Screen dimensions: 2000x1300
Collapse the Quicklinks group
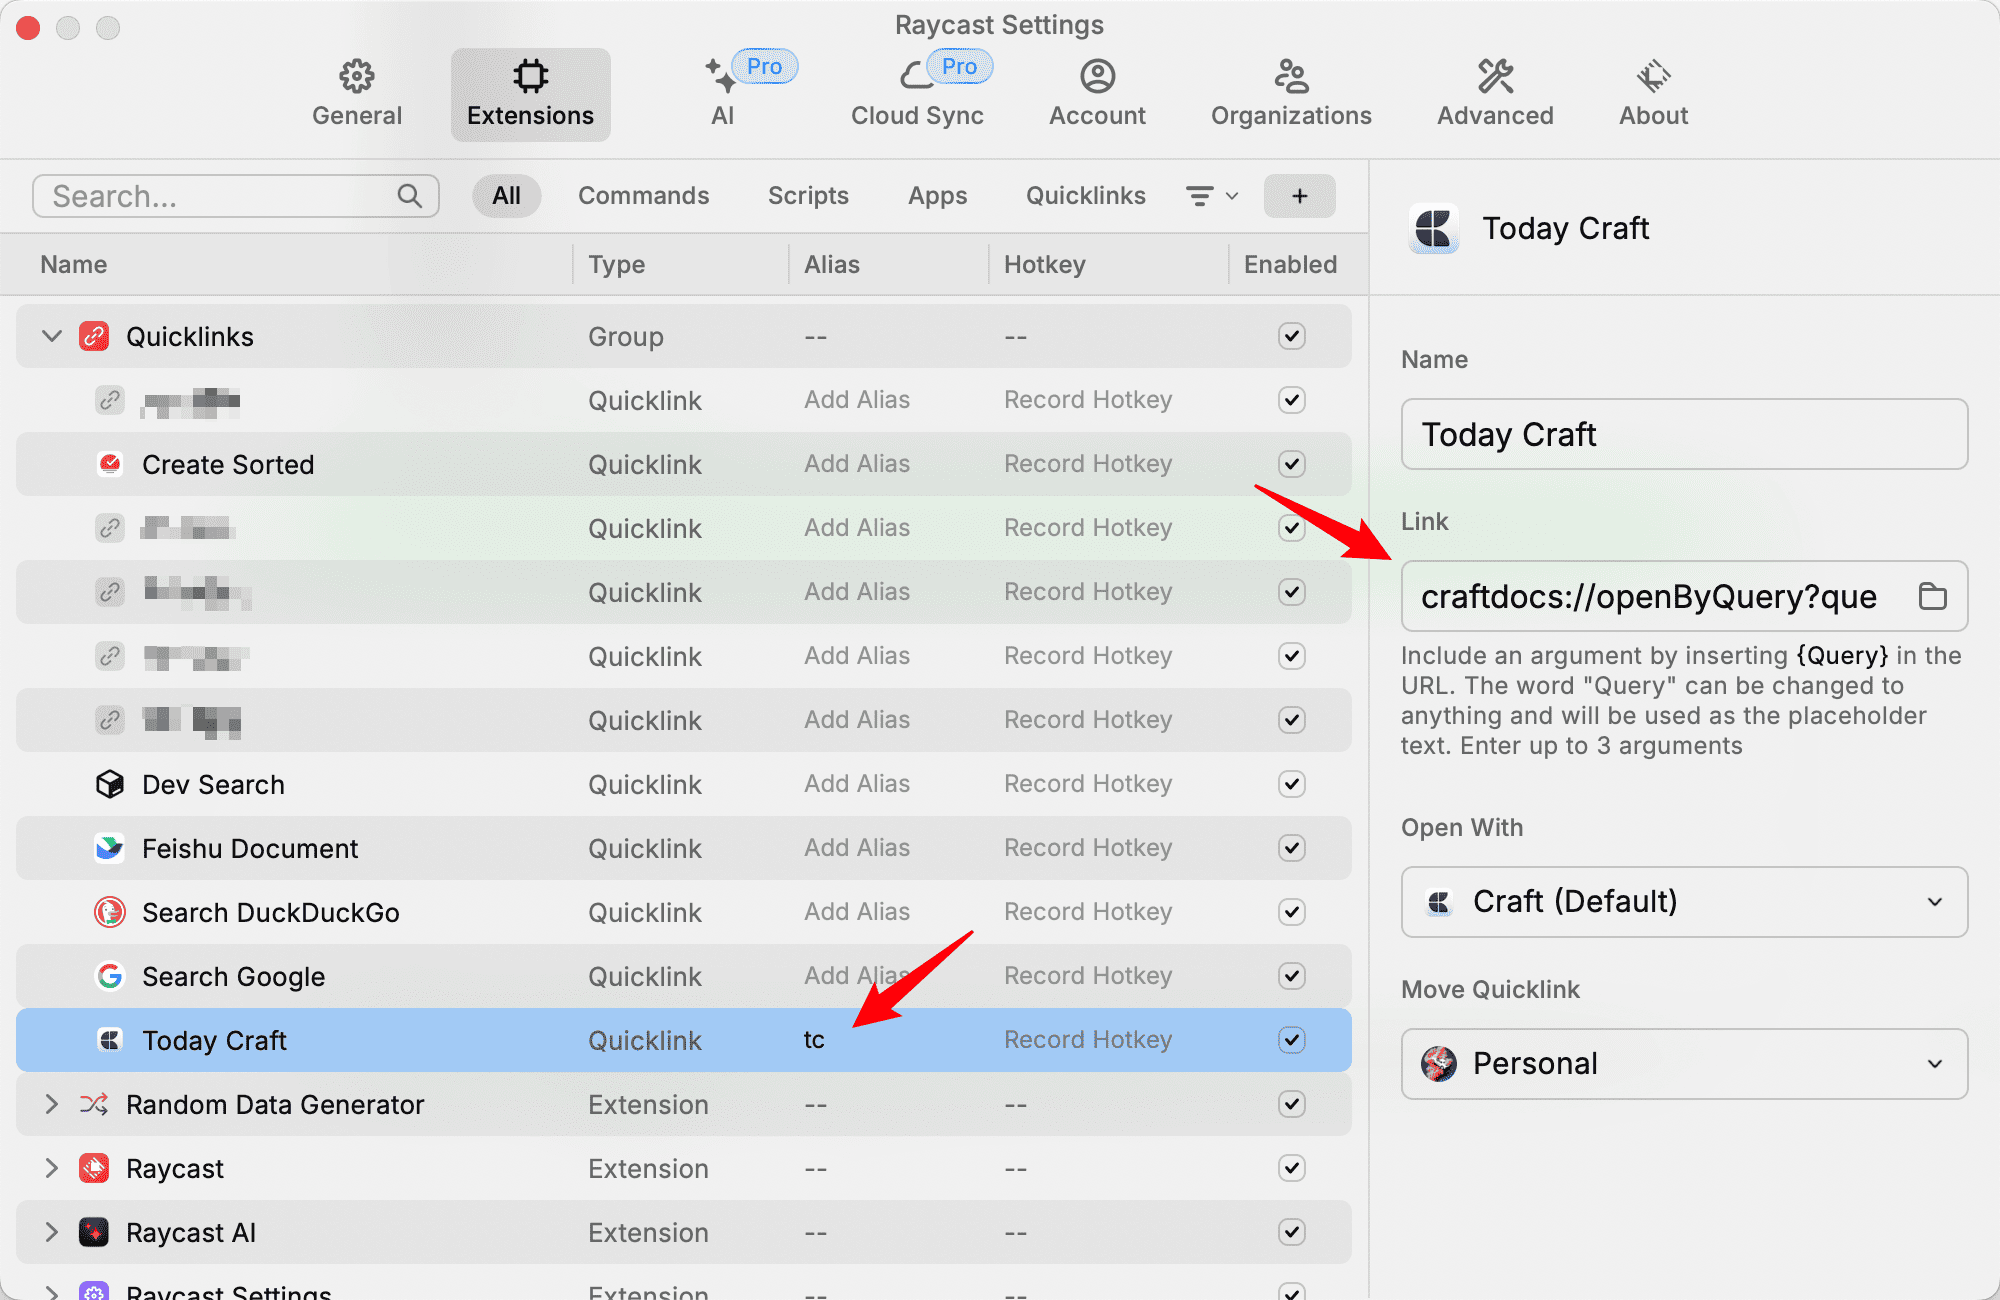coord(52,336)
